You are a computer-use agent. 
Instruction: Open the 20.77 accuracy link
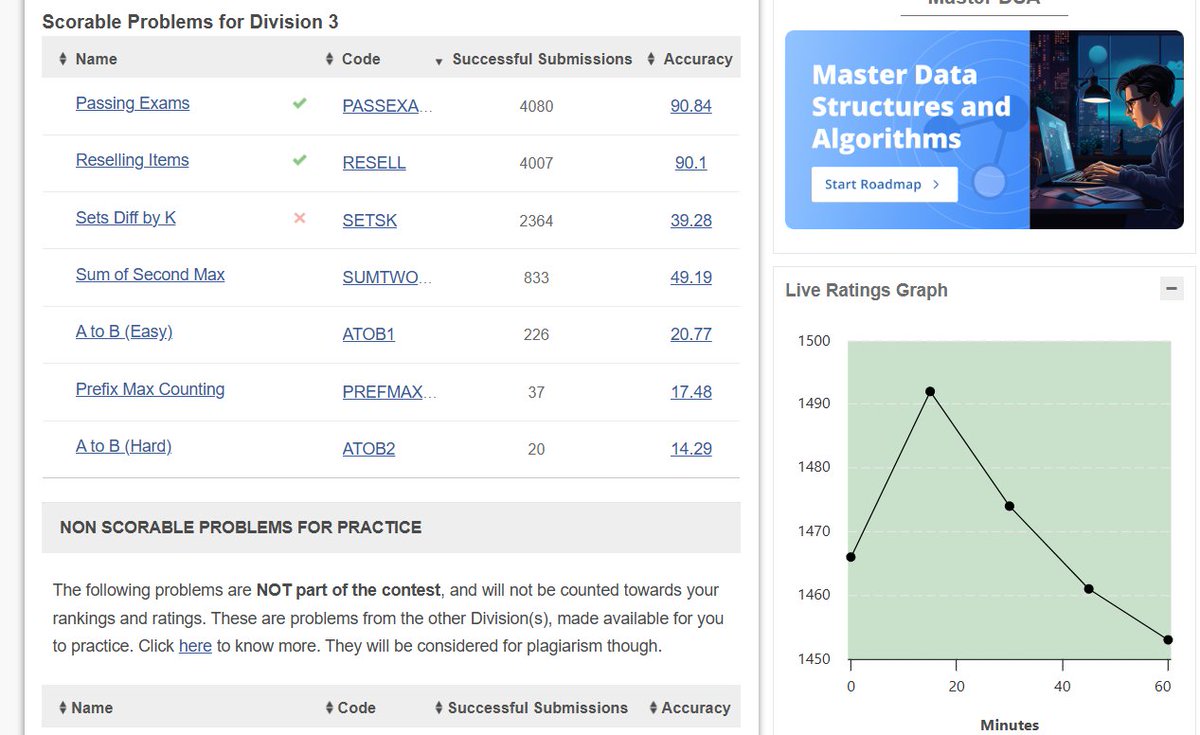(x=691, y=335)
